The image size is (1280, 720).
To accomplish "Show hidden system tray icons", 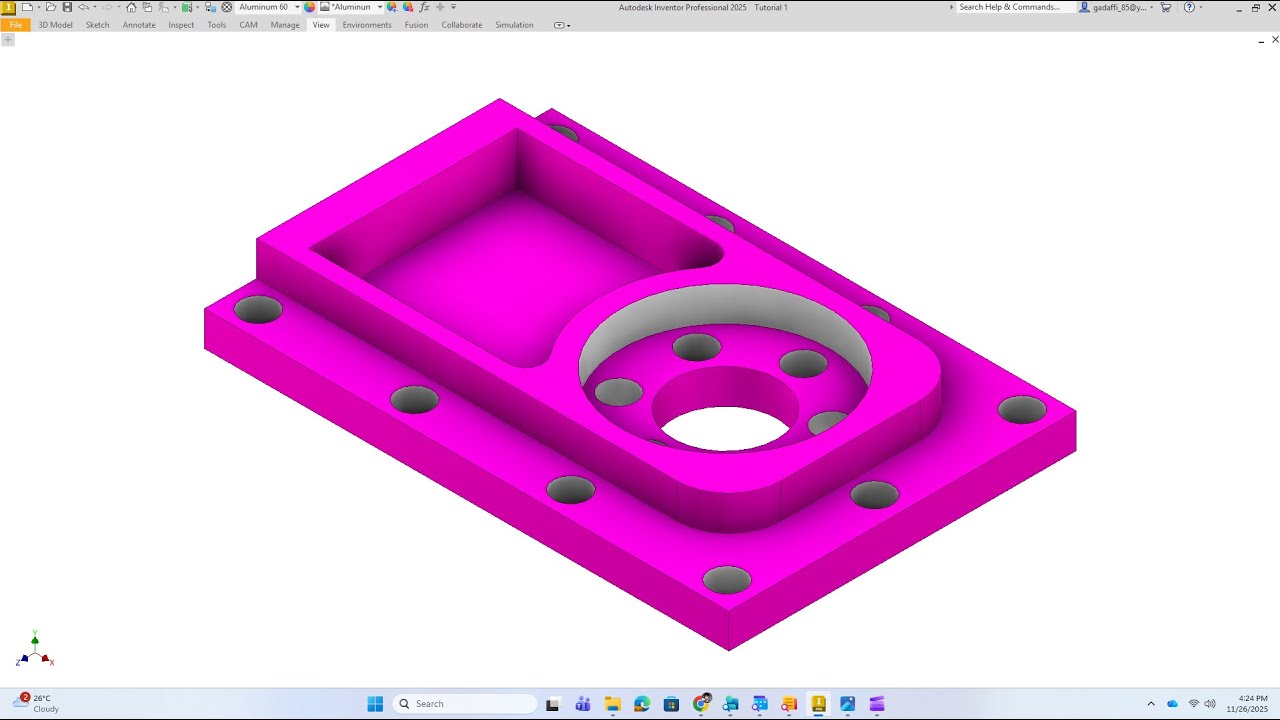I will (1151, 704).
